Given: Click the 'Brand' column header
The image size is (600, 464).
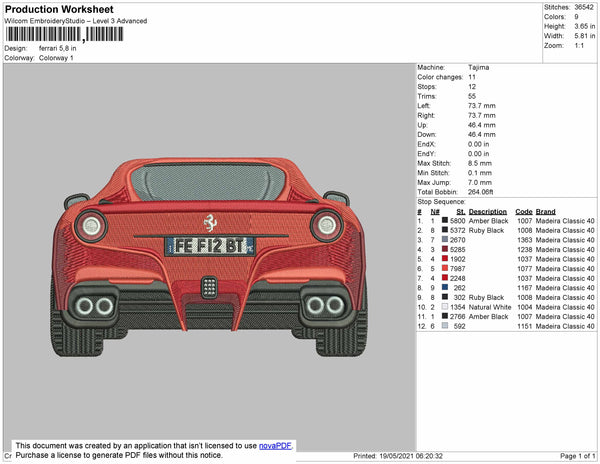Looking at the screenshot, I should 545,212.
